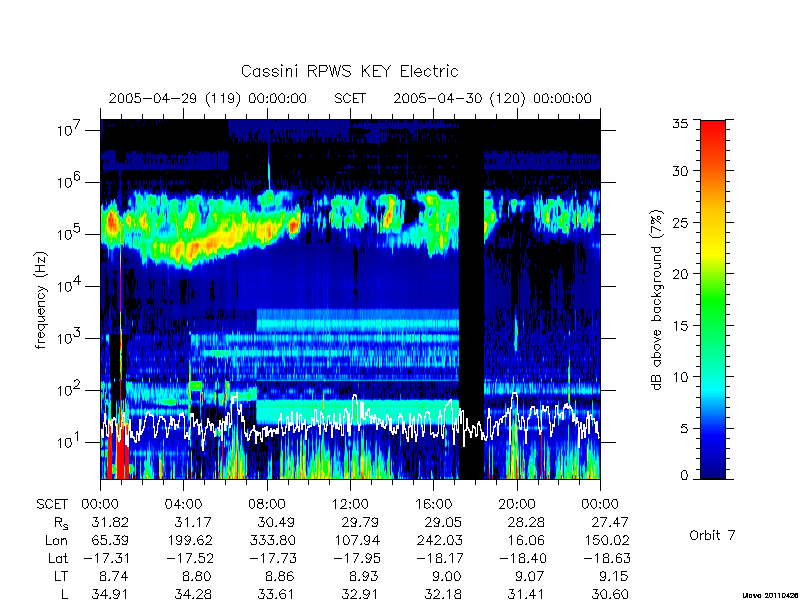
Task: Click the Lat row header
Action: [x=58, y=558]
